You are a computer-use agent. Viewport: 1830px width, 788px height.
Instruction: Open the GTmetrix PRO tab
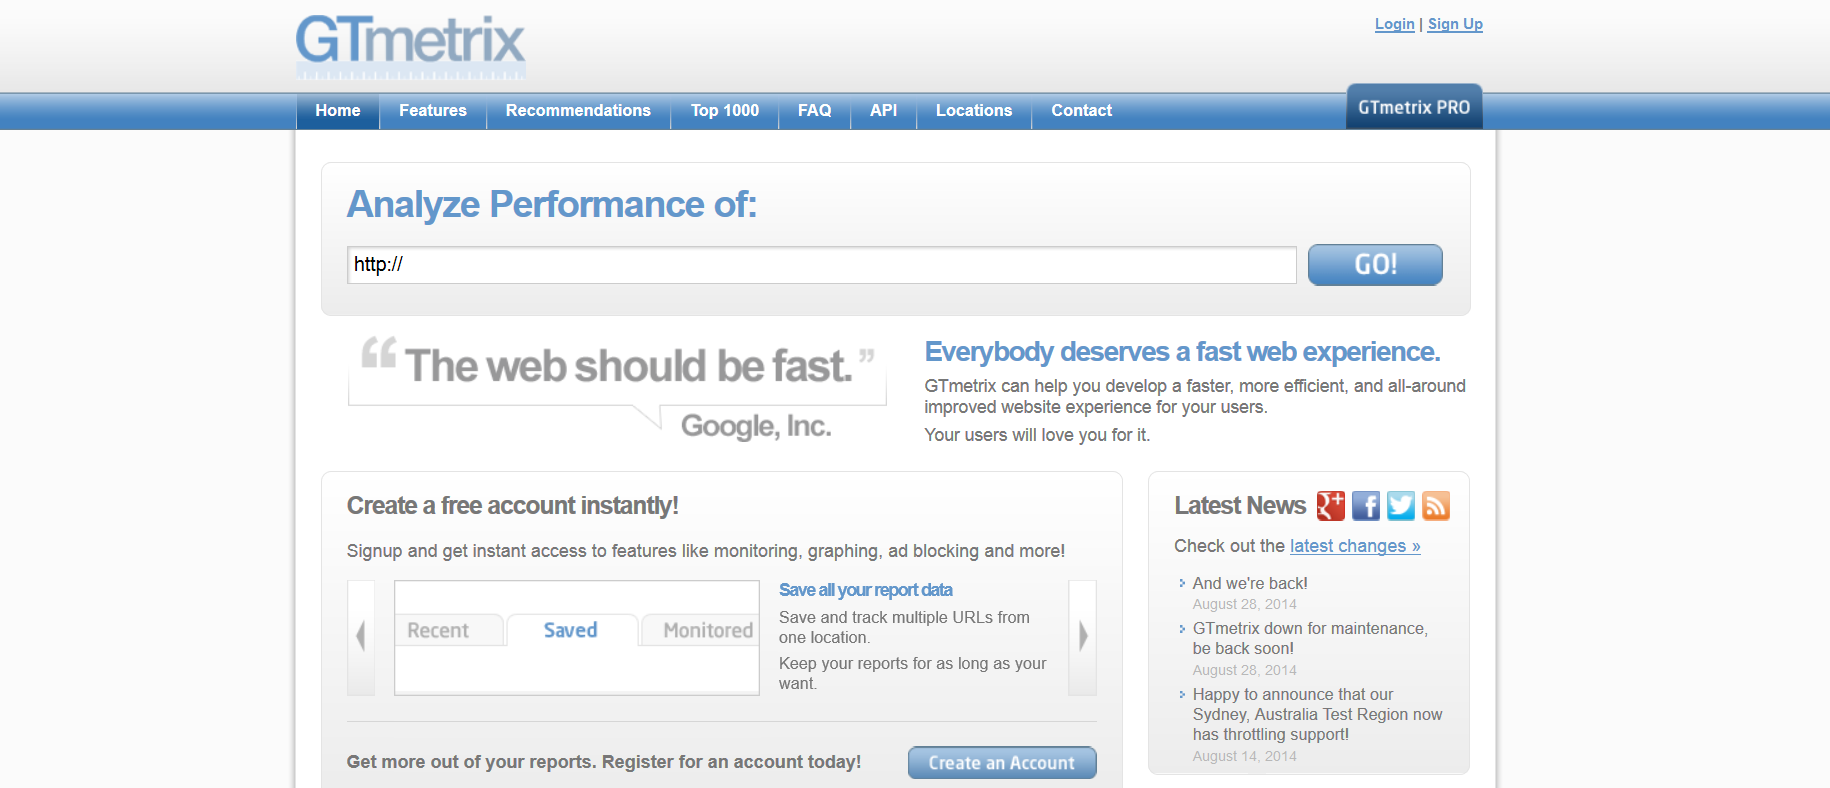(1414, 107)
